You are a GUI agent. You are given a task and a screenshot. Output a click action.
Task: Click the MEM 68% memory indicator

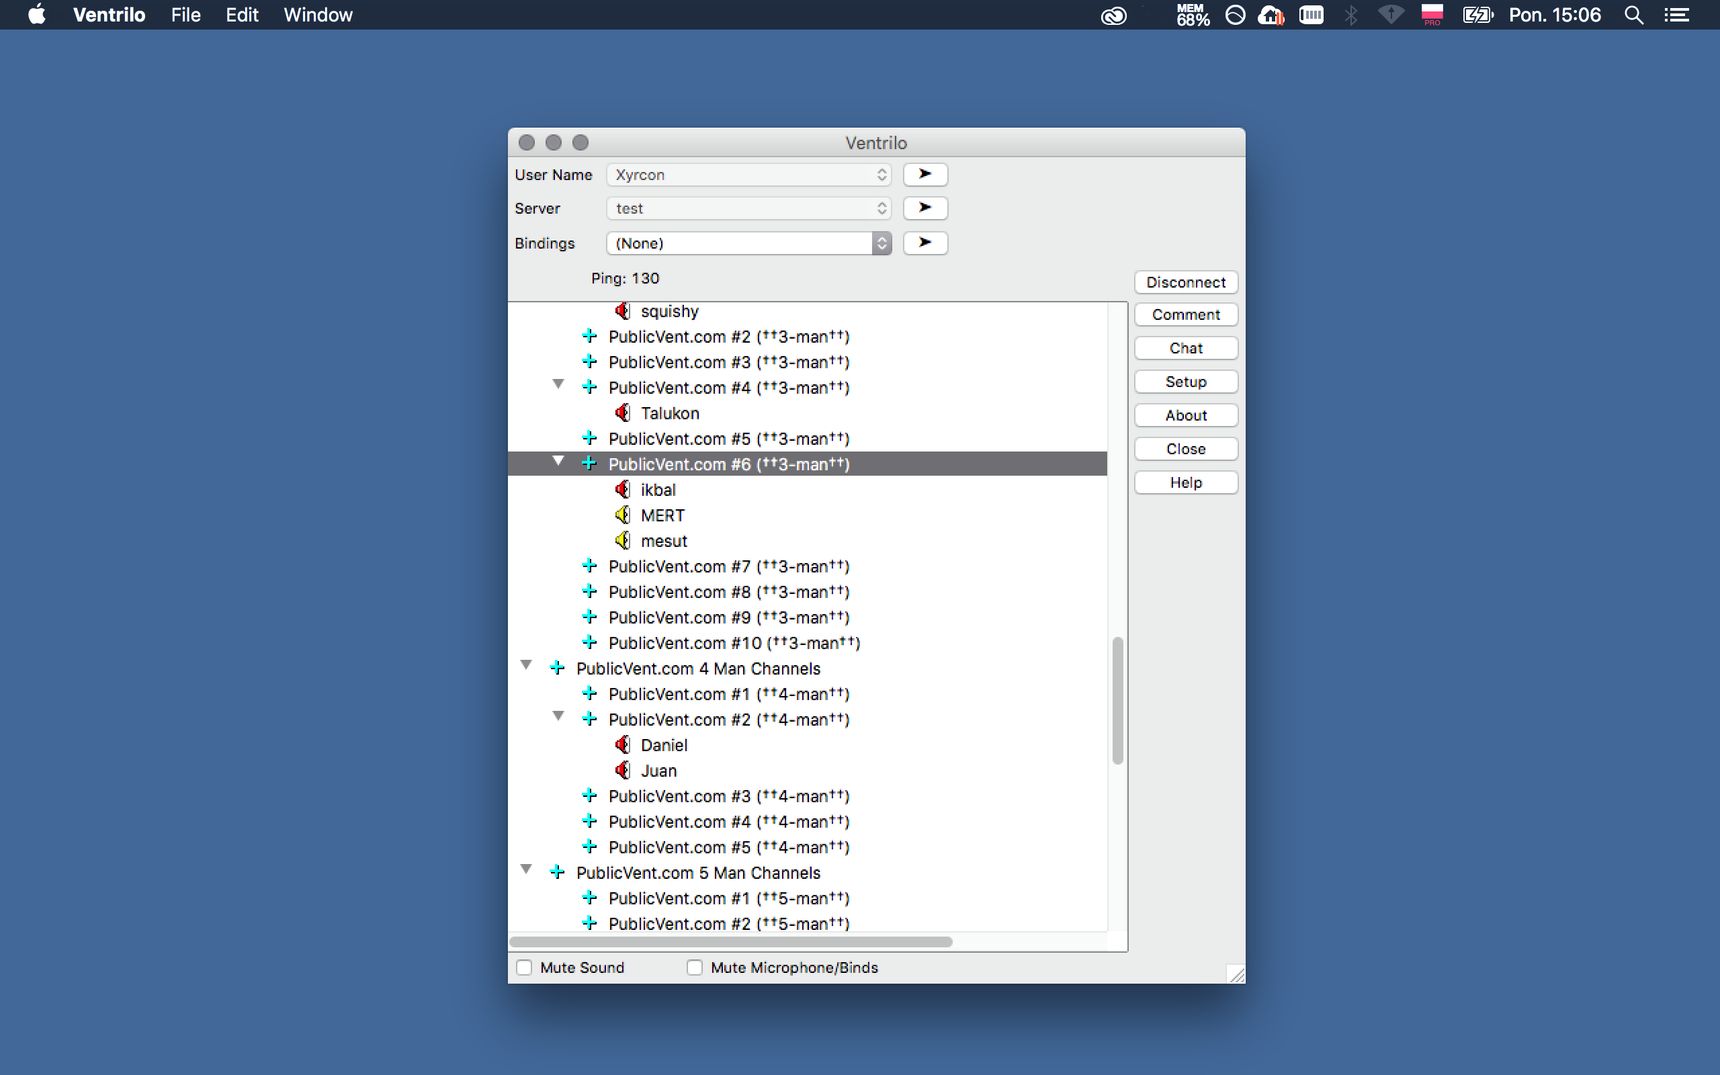[1192, 15]
